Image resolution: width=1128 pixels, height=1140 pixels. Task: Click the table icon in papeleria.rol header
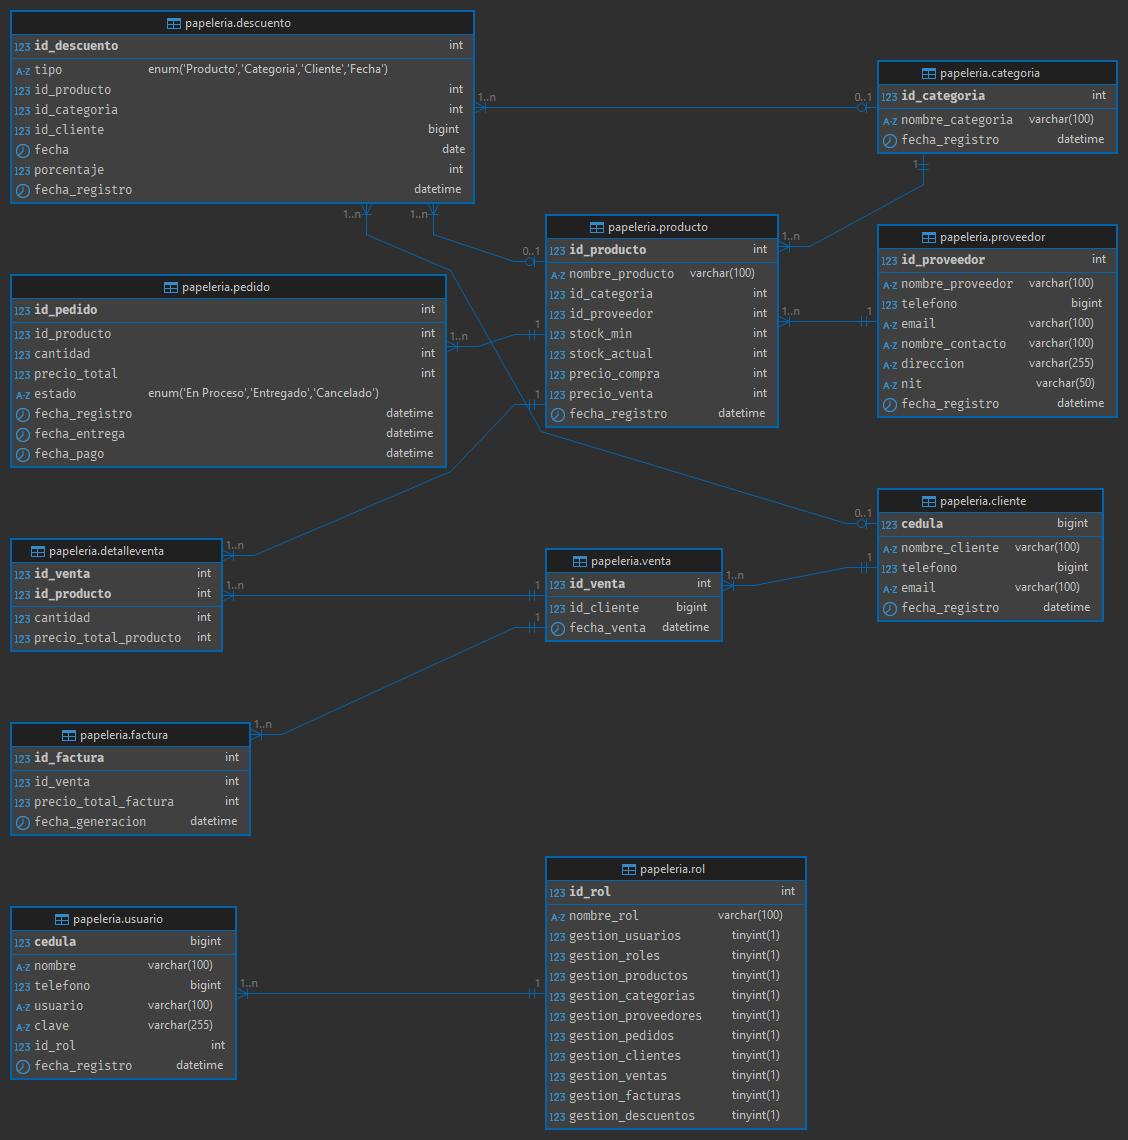629,870
